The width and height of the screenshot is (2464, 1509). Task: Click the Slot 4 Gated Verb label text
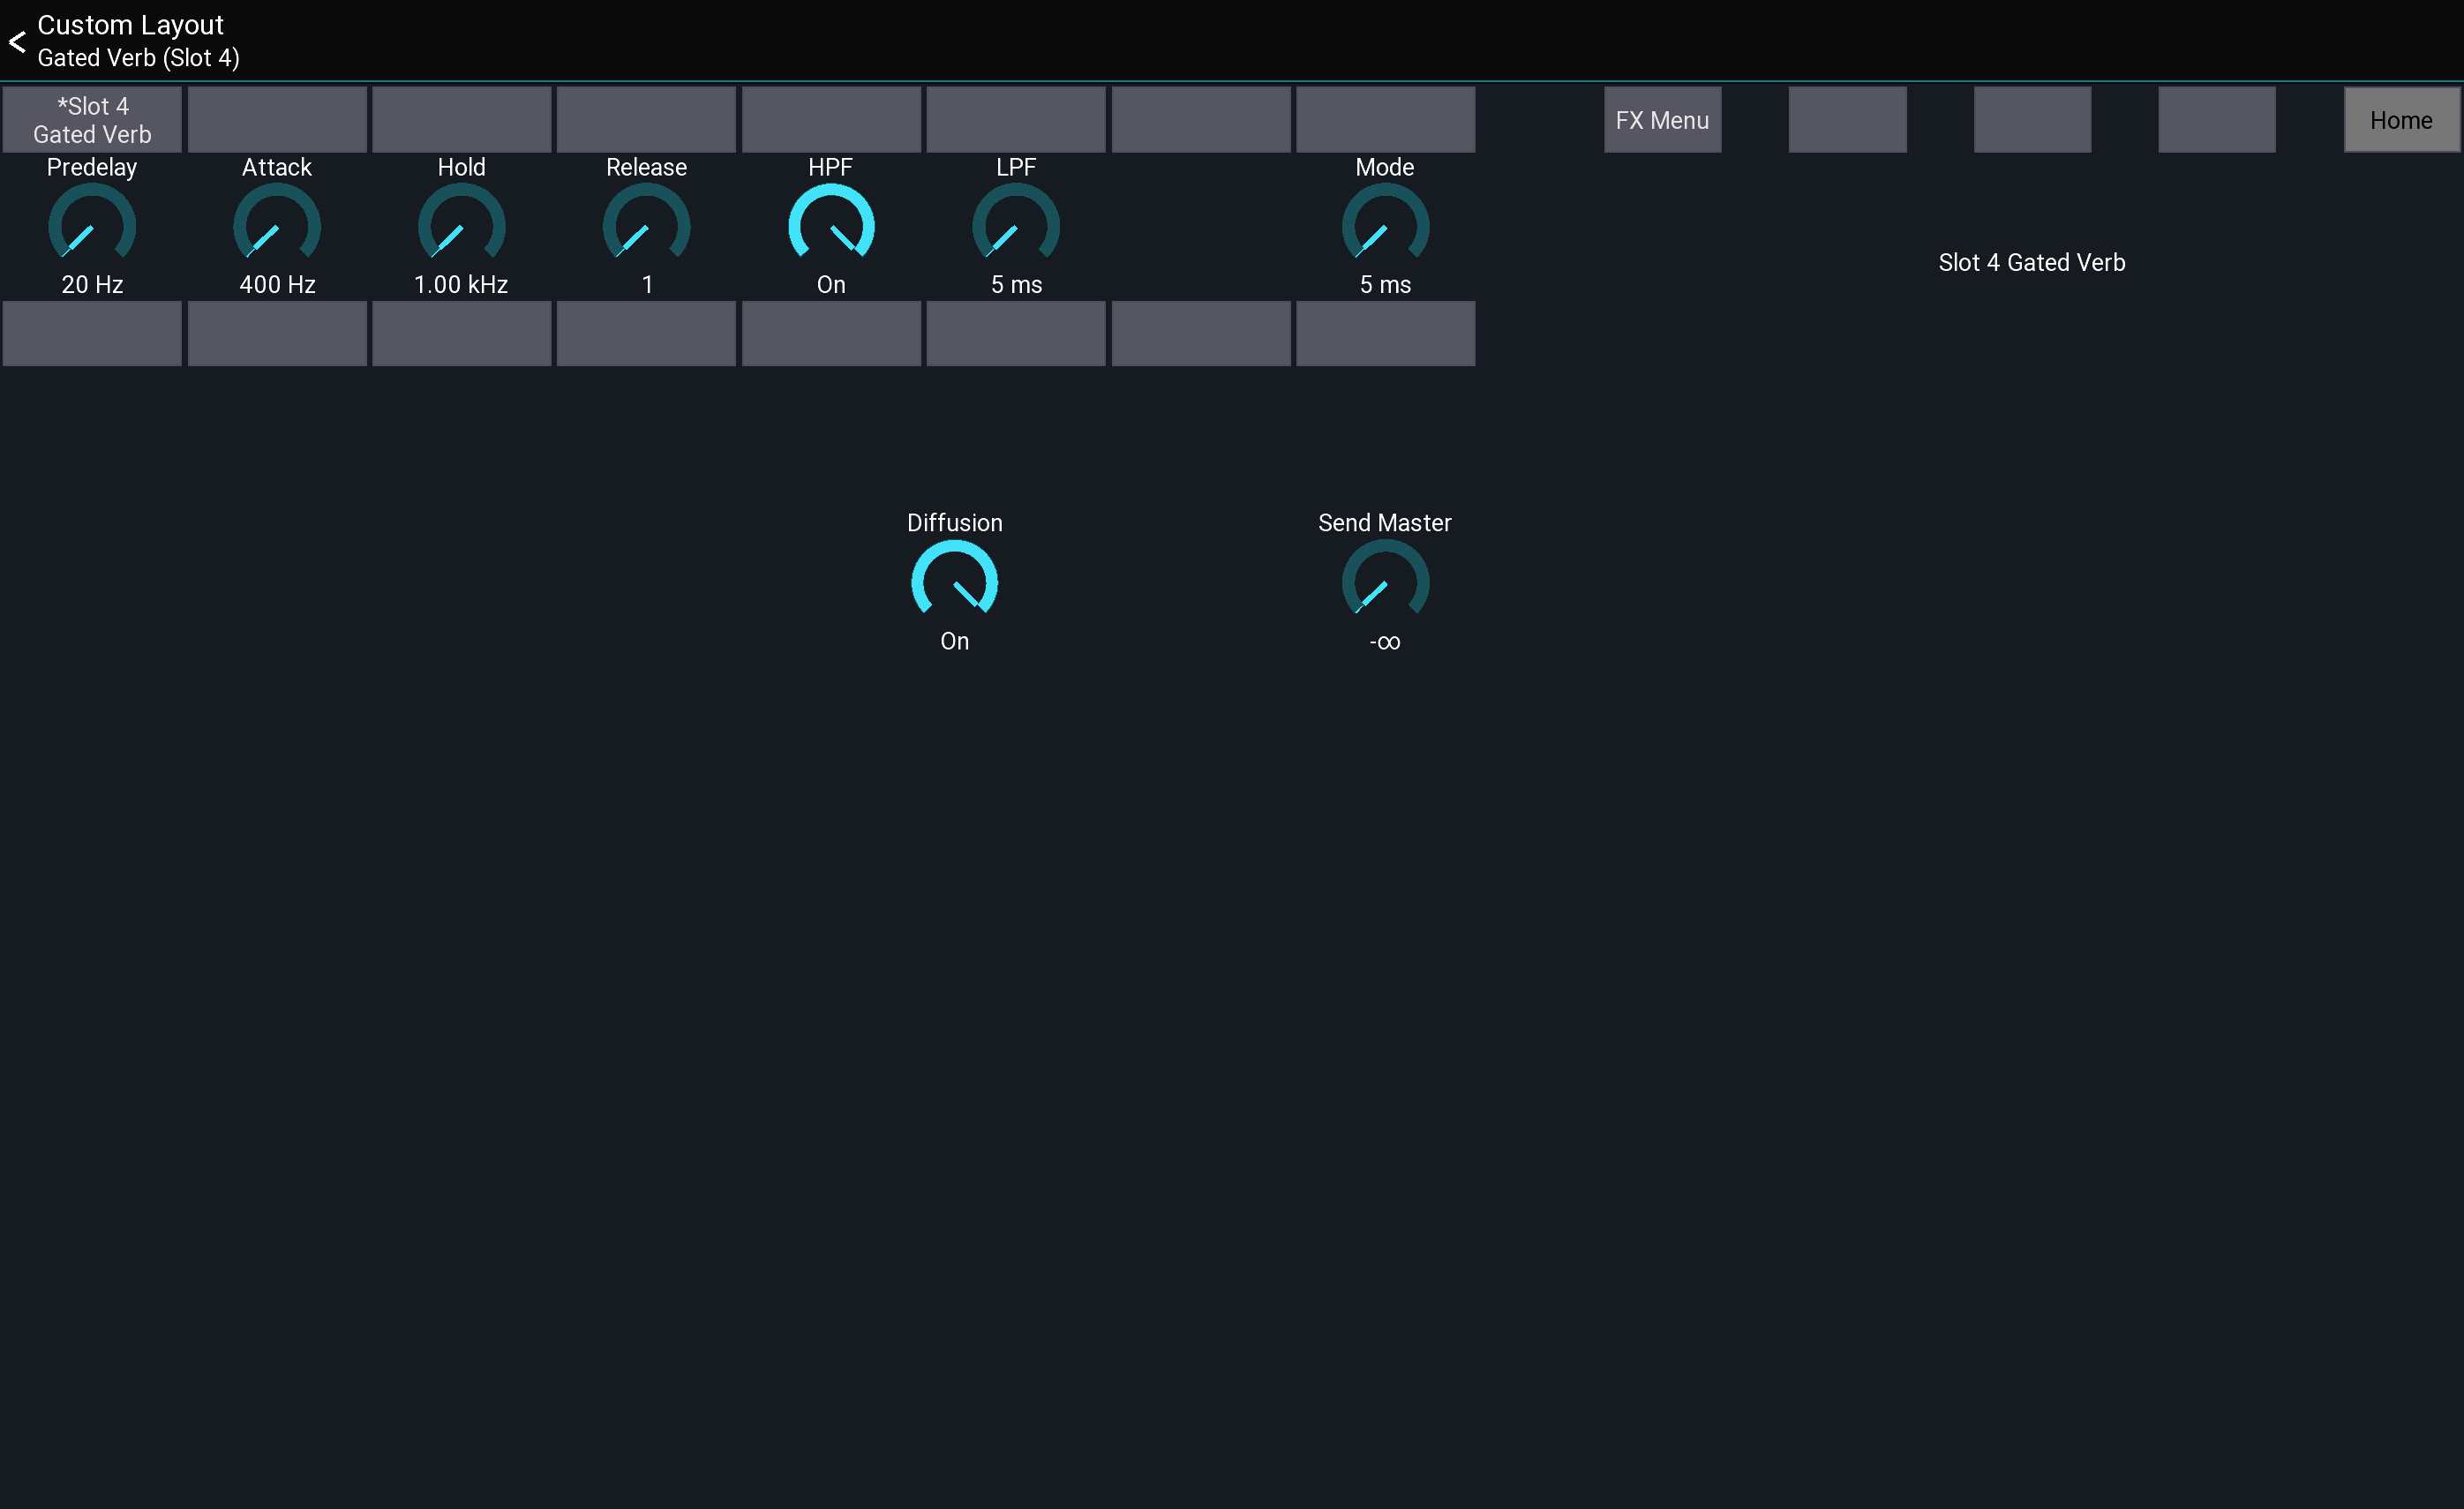click(2031, 262)
